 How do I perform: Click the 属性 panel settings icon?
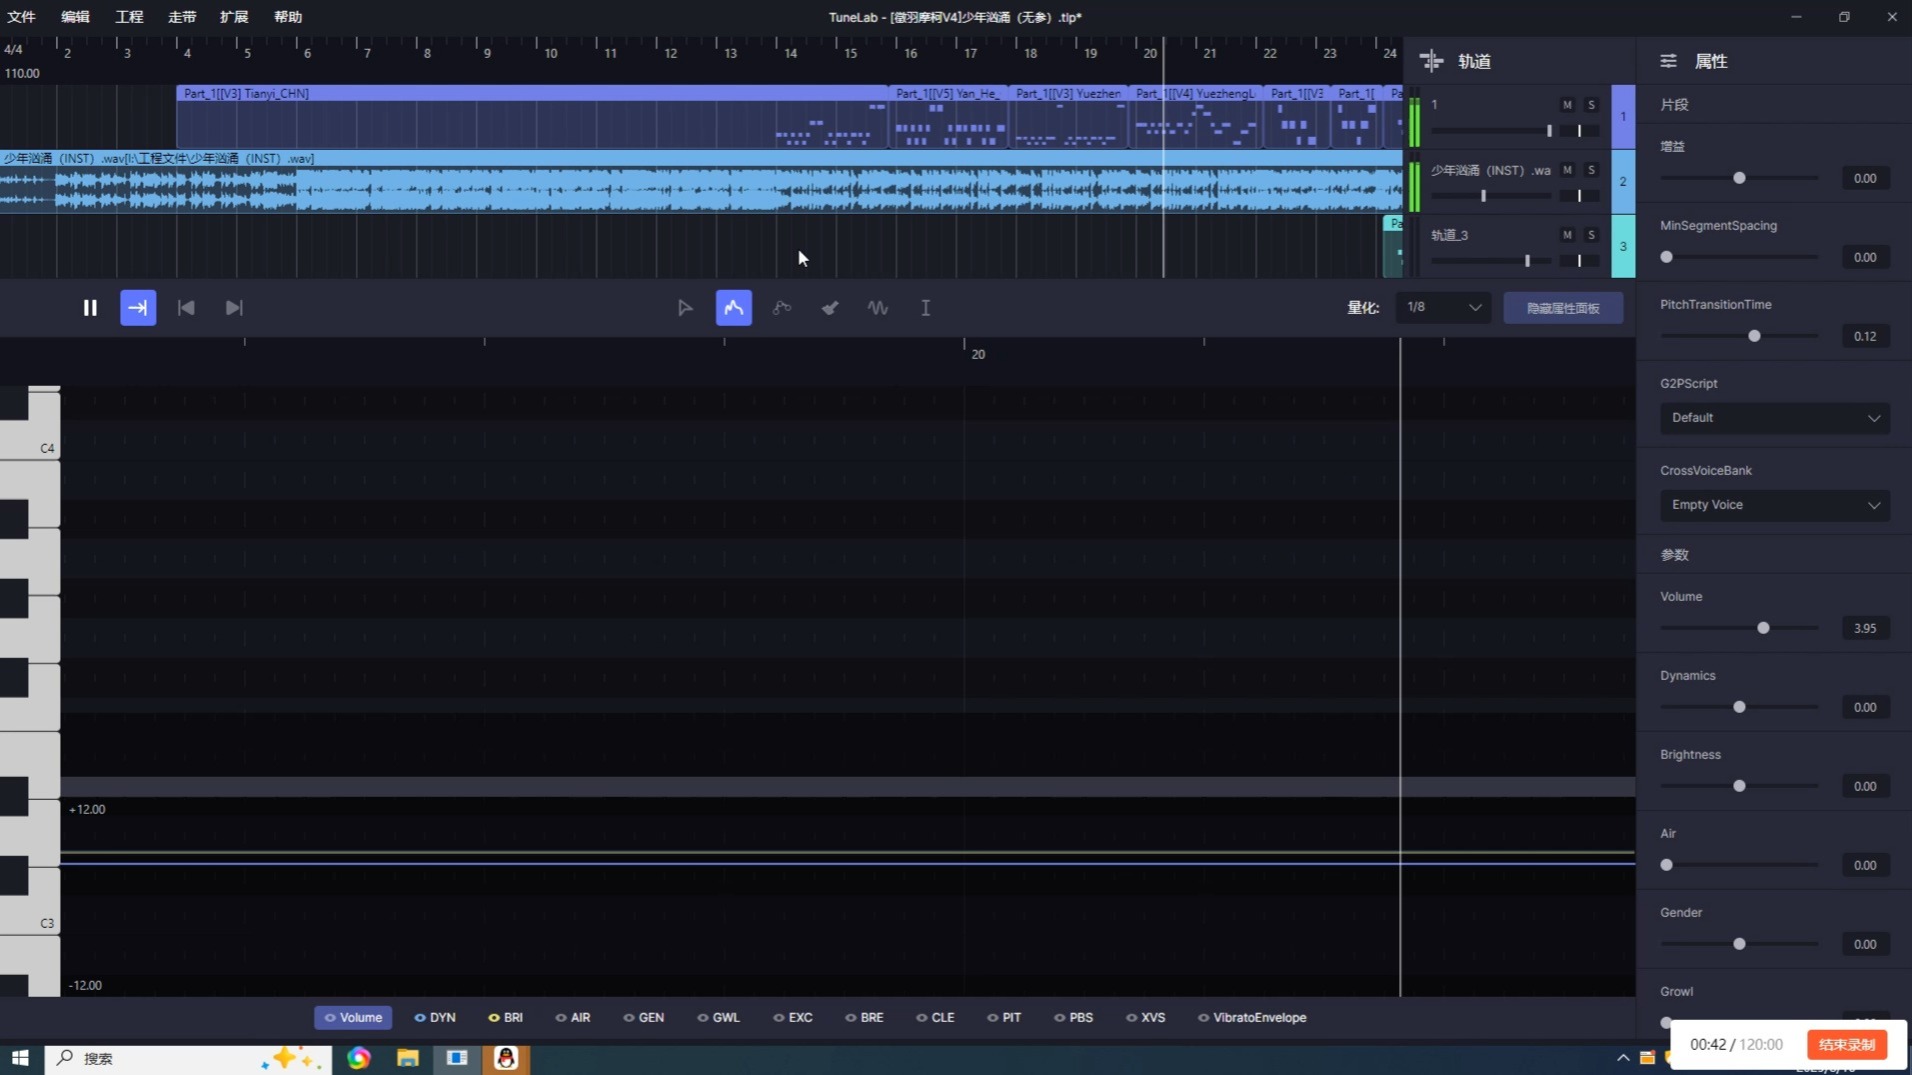[x=1668, y=61]
